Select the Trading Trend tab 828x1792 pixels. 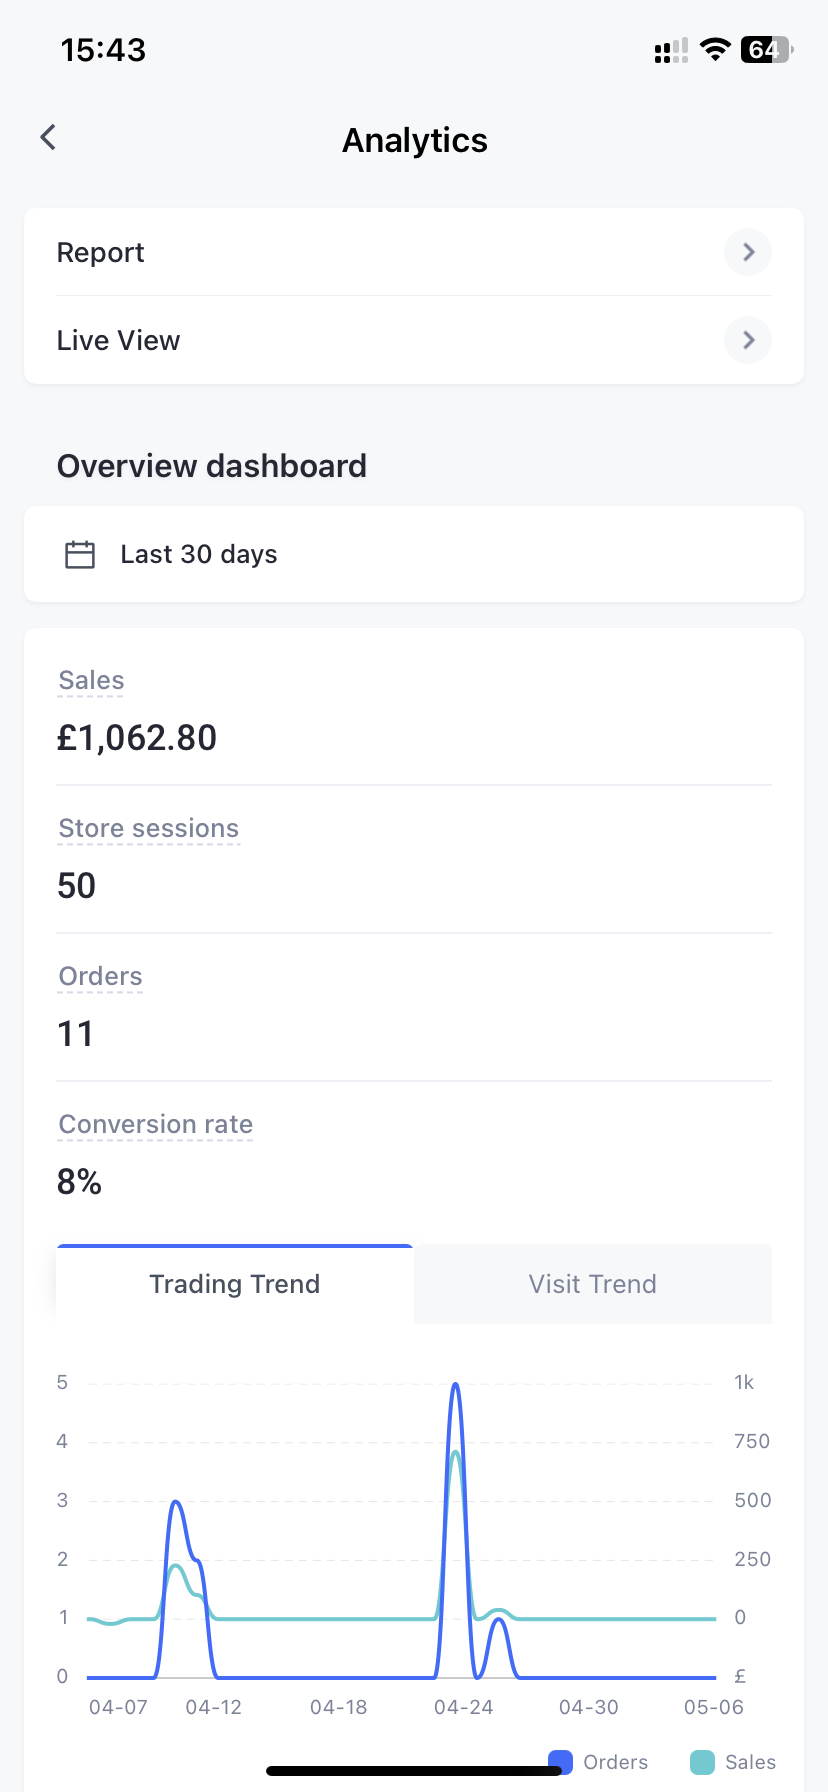235,1284
